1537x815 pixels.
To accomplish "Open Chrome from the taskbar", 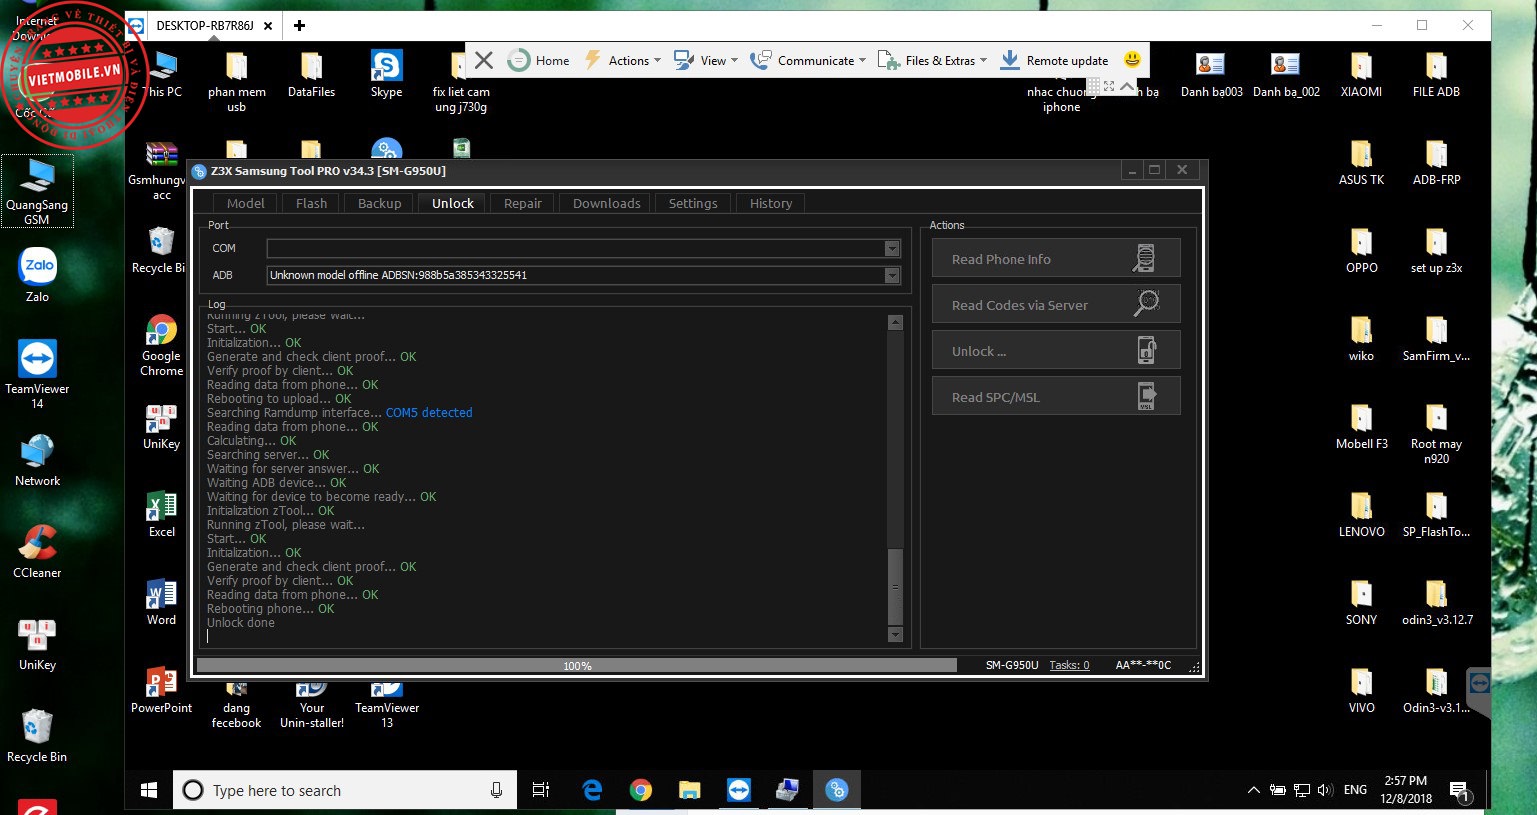I will [x=640, y=790].
